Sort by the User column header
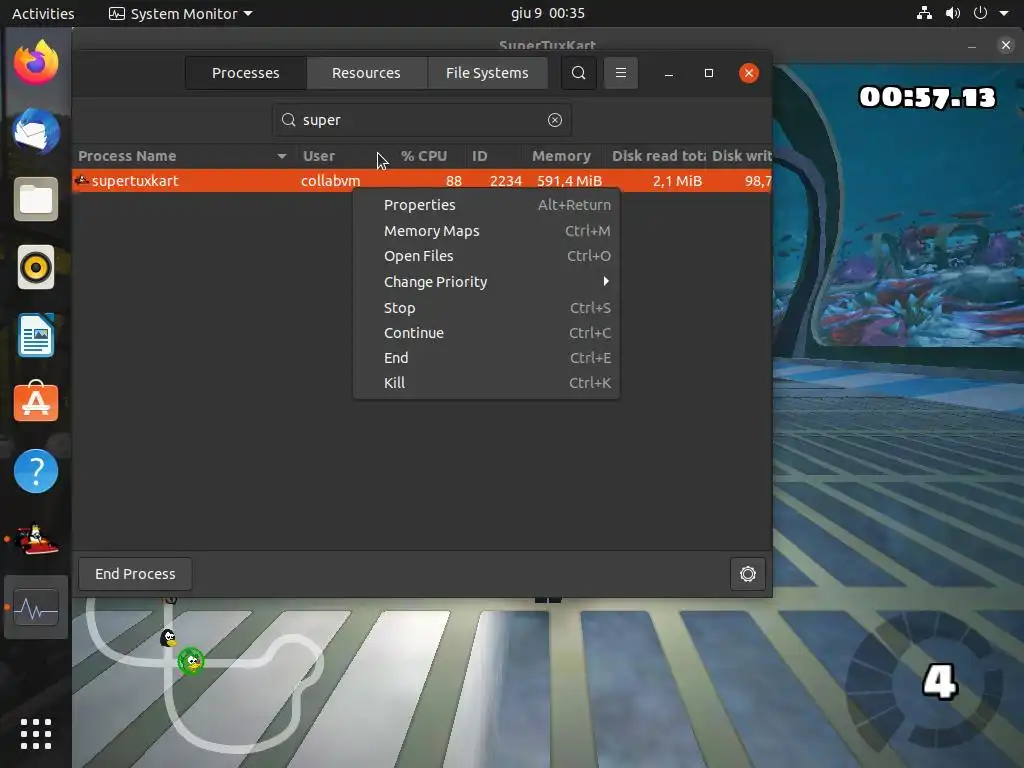Image resolution: width=1024 pixels, height=768 pixels. (319, 156)
